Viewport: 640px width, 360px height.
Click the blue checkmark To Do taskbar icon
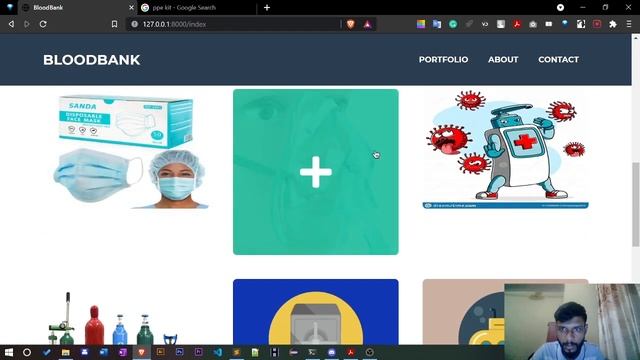(47, 352)
